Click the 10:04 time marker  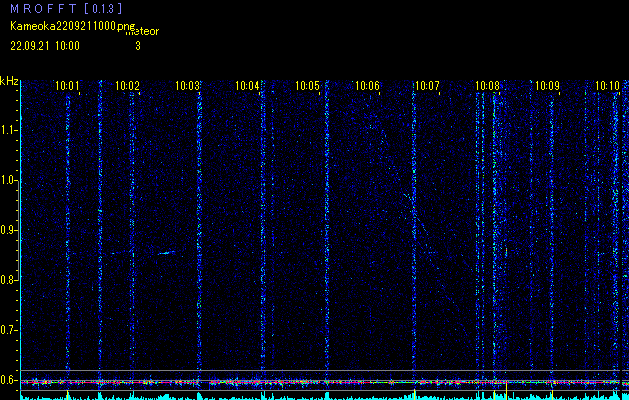(247, 86)
